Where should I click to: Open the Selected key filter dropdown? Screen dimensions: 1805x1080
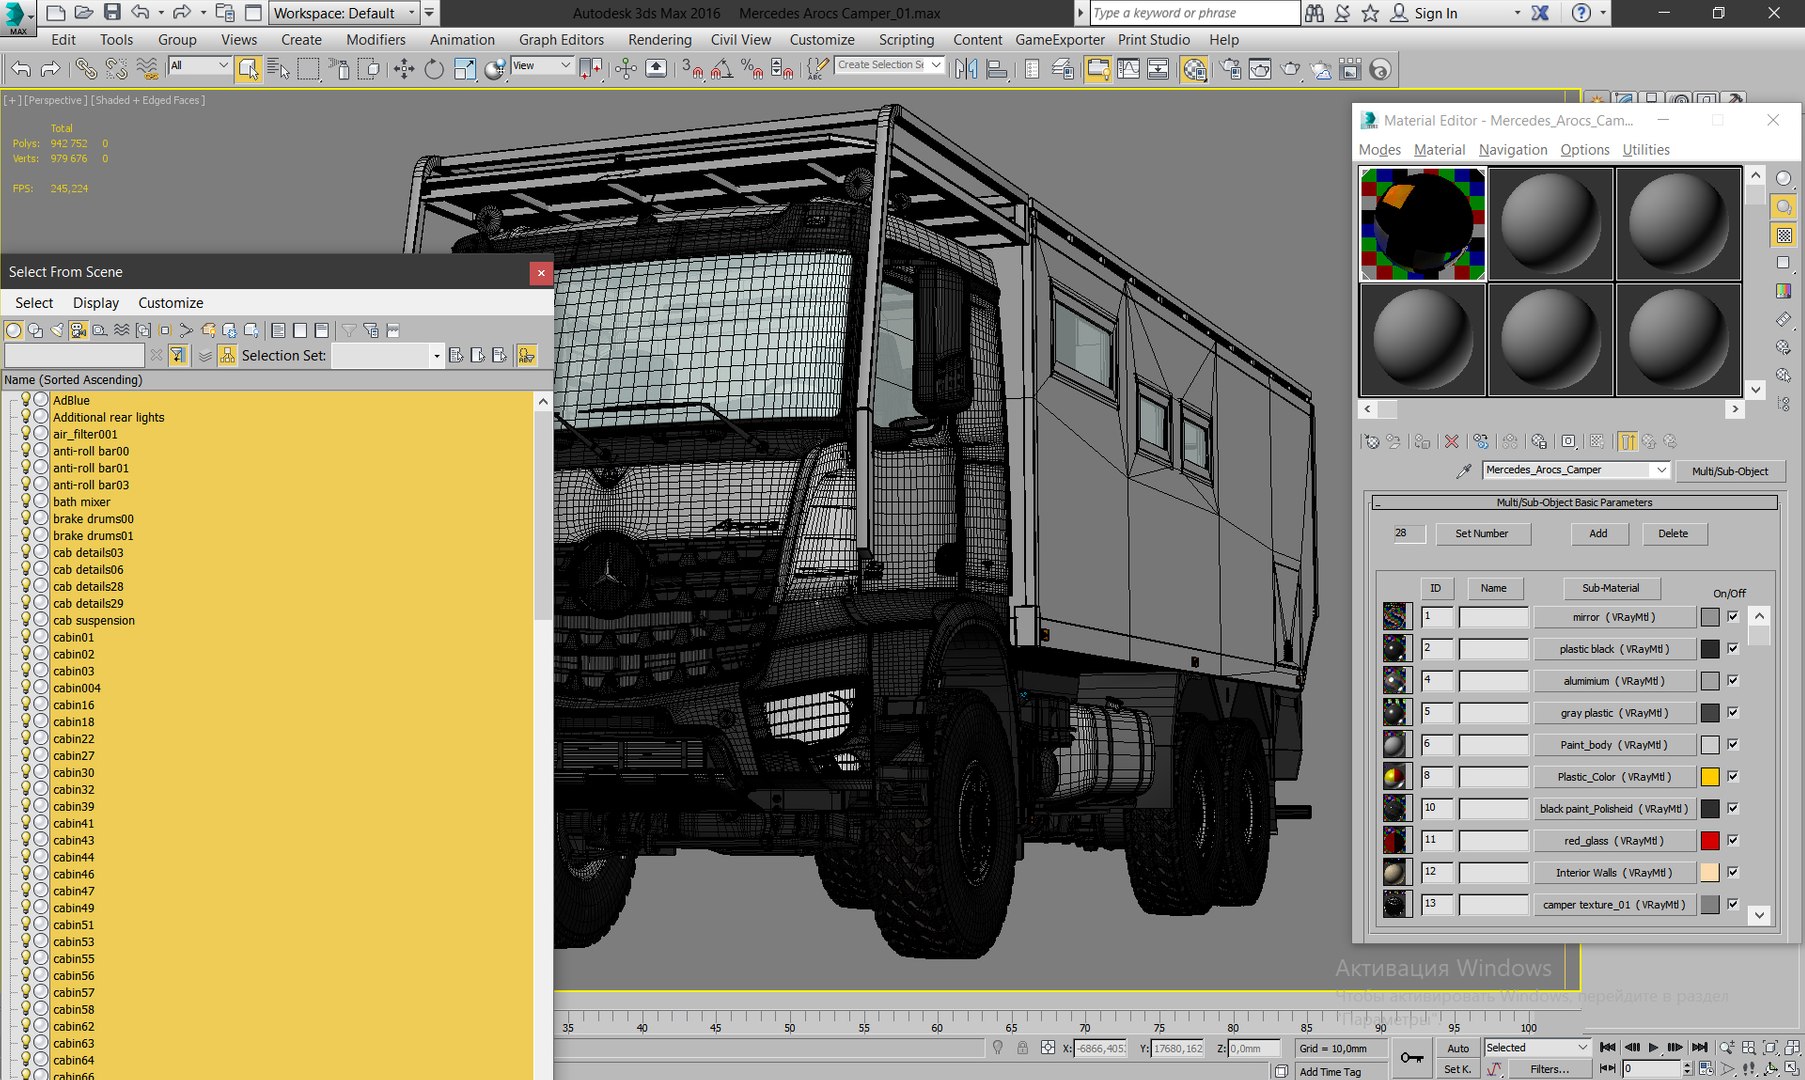(x=1537, y=1047)
